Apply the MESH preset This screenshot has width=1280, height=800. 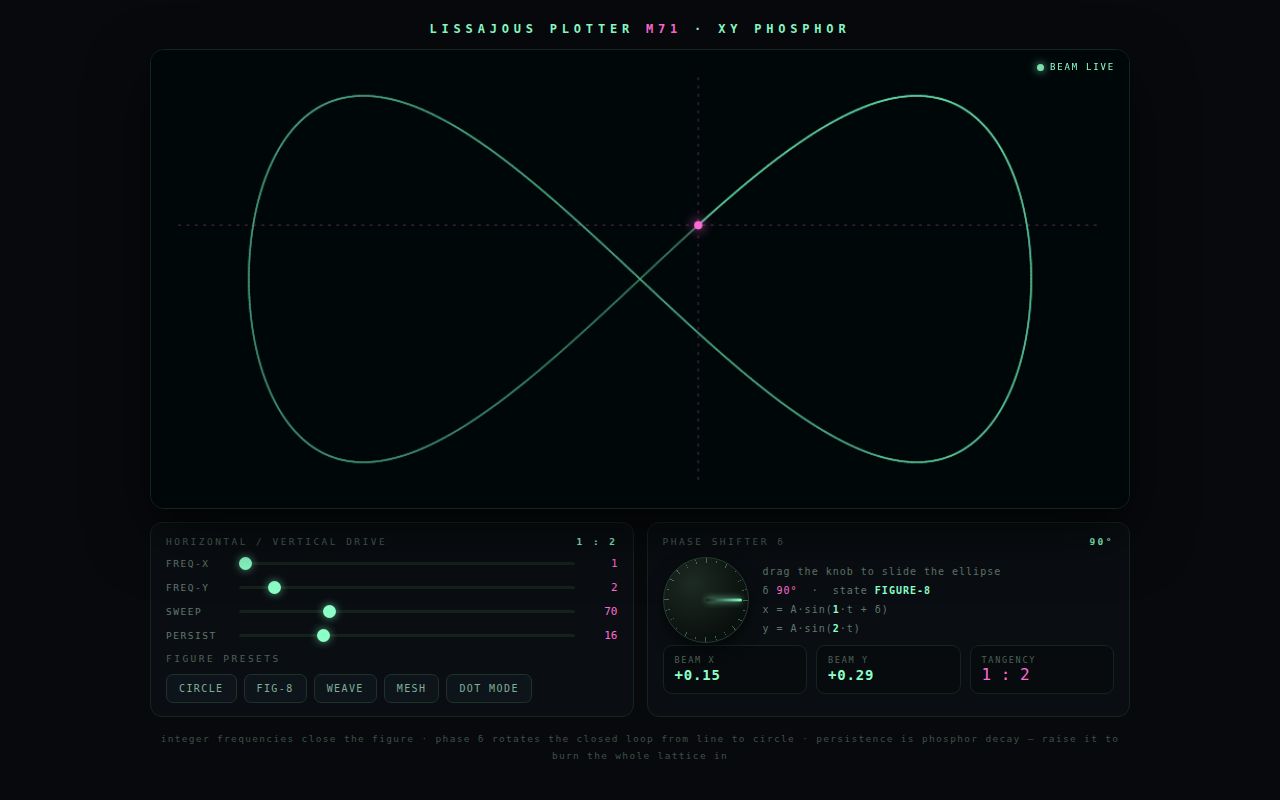[411, 688]
